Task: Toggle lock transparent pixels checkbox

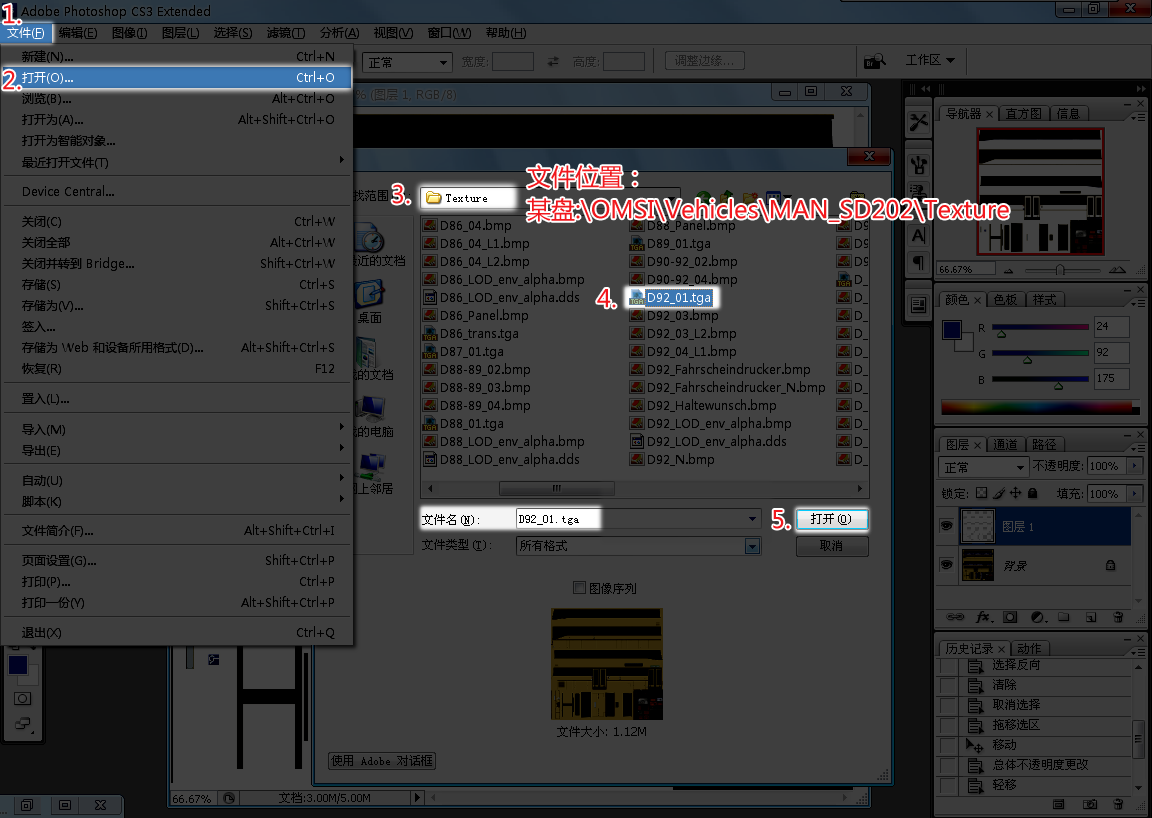Action: [x=982, y=493]
